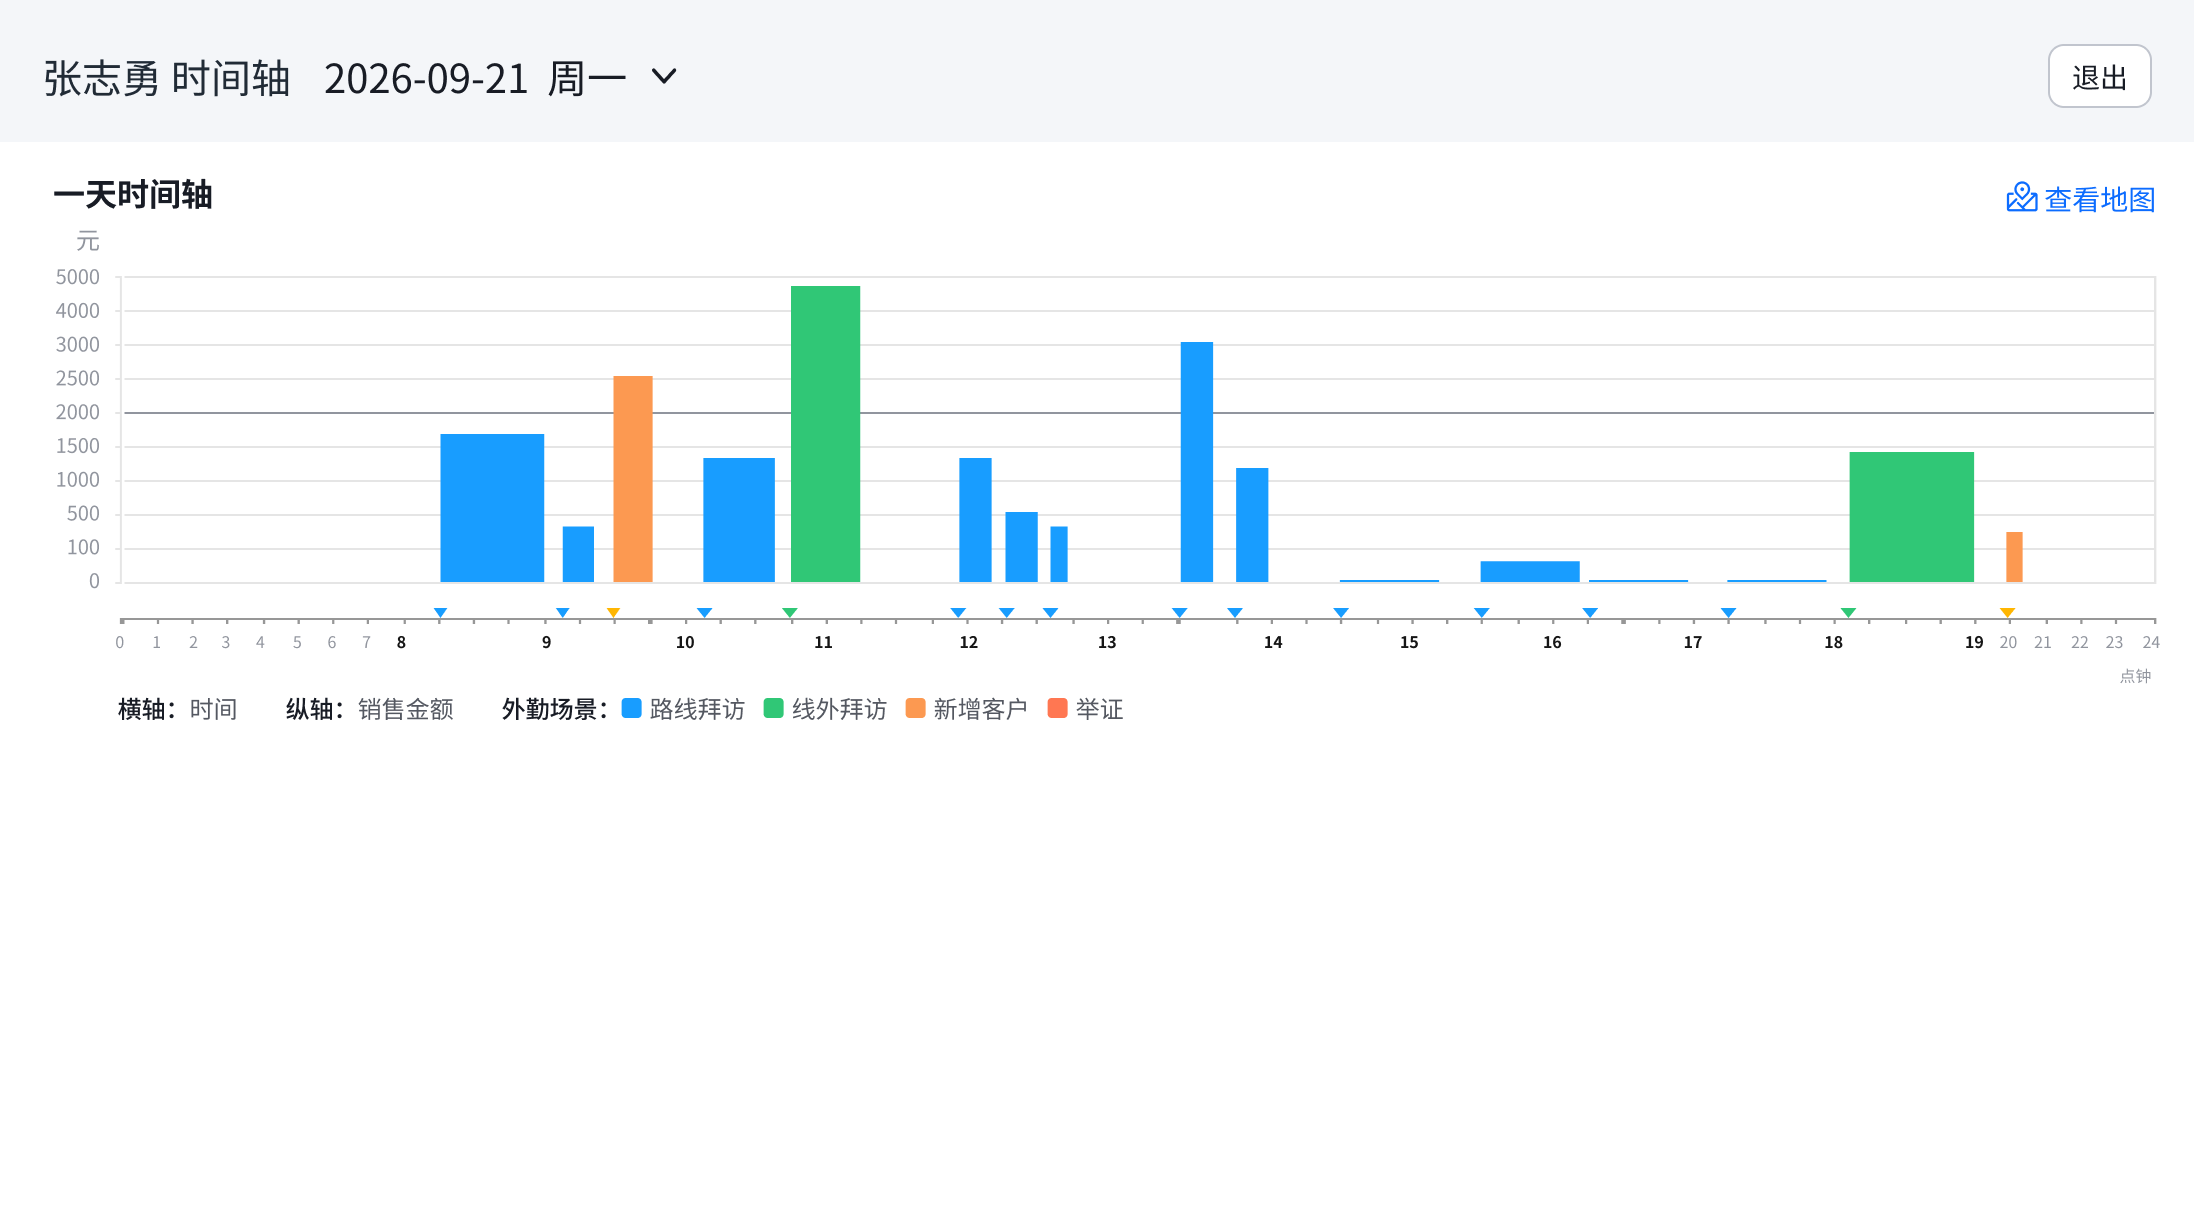Click the yellow triangle marker at 20
The width and height of the screenshot is (2194, 1224).
pos(2007,612)
